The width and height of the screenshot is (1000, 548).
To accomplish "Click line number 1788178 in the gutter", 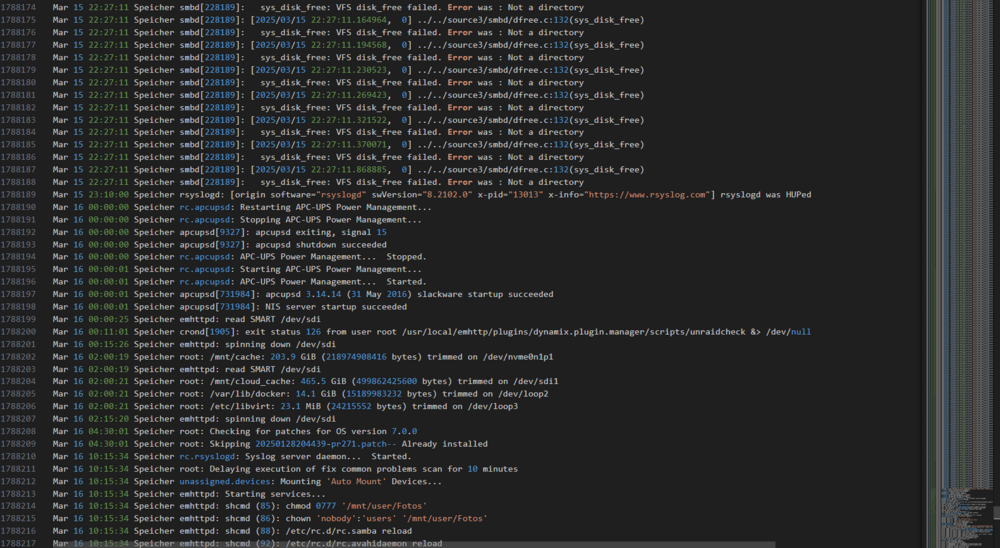I will (x=18, y=57).
